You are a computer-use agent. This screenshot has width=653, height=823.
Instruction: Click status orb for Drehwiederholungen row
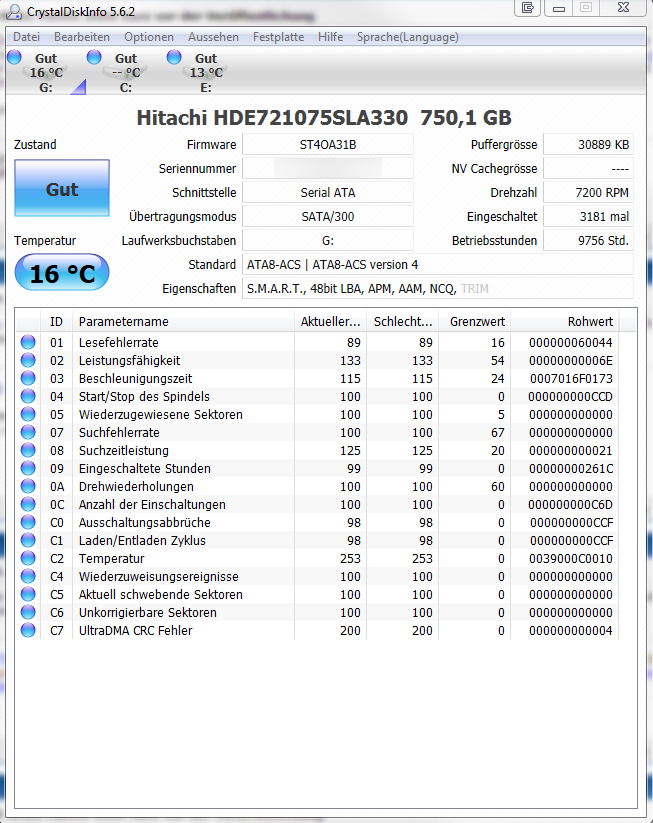tap(28, 487)
